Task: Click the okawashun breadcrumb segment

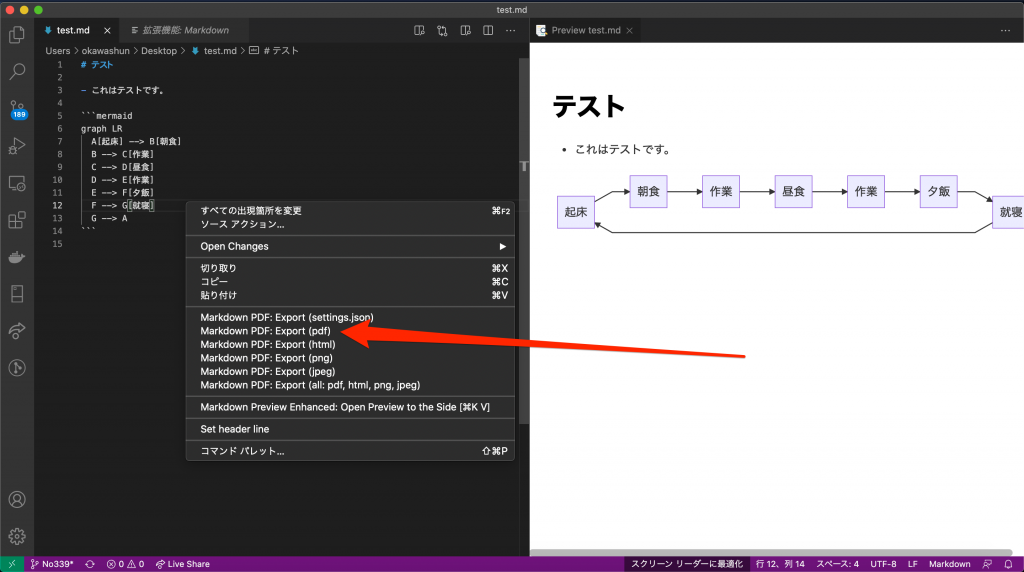Action: tap(106, 50)
